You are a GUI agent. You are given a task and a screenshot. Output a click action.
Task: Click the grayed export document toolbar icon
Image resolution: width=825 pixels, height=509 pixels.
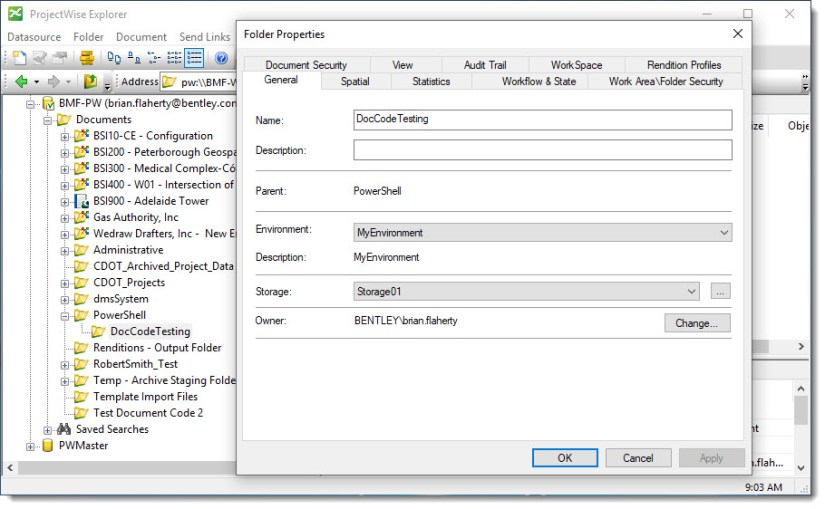[x=60, y=57]
